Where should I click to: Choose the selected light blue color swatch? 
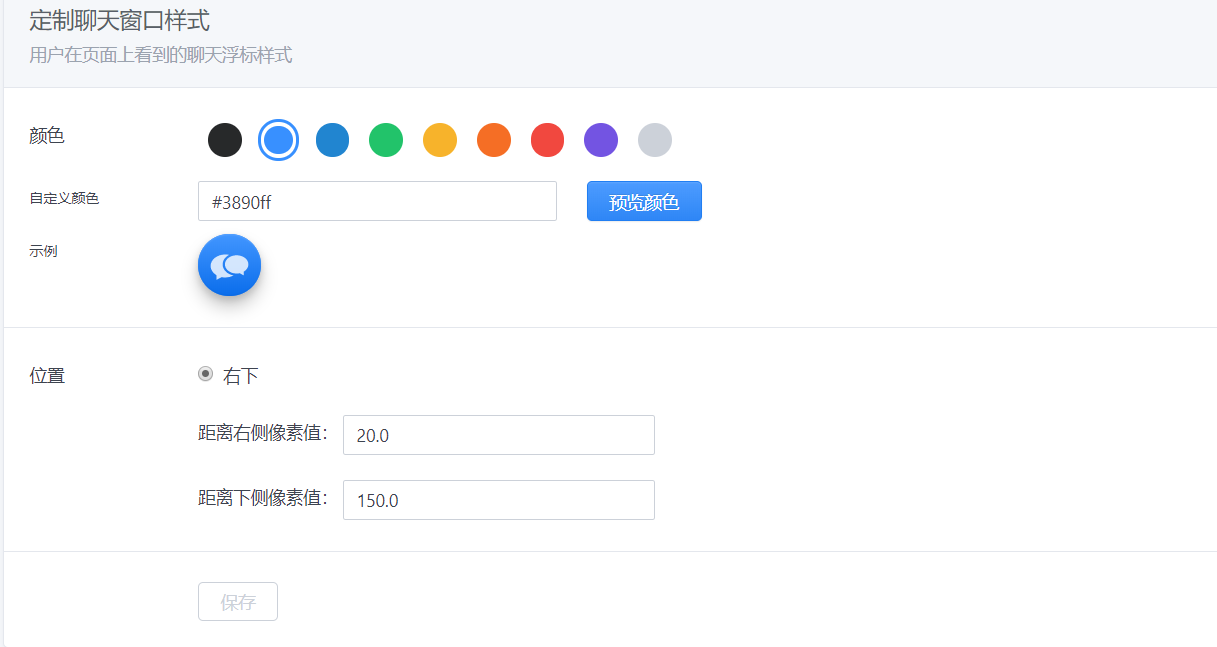pos(278,140)
